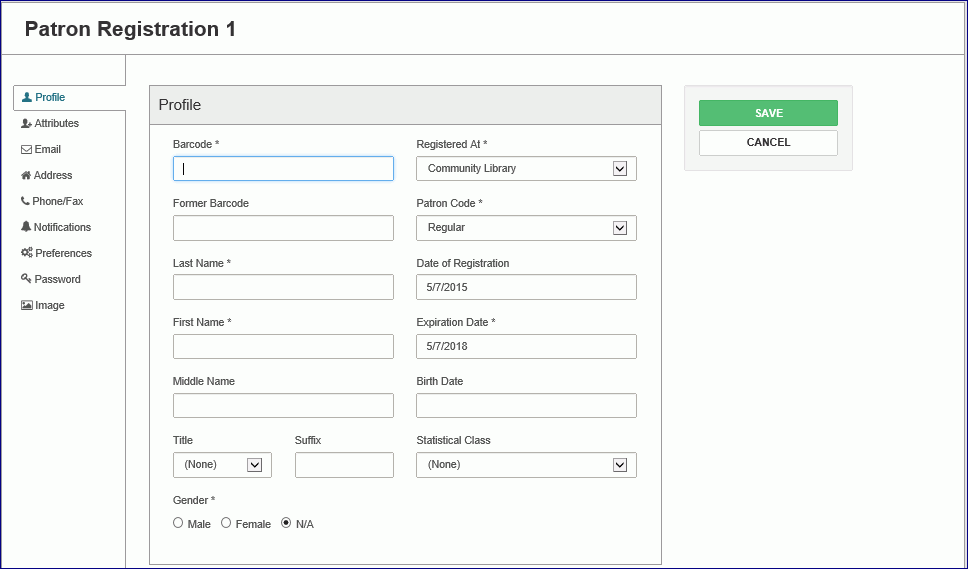Screen dimensions: 968x569
Task: Select the N/A gender radio button
Action: tap(286, 523)
